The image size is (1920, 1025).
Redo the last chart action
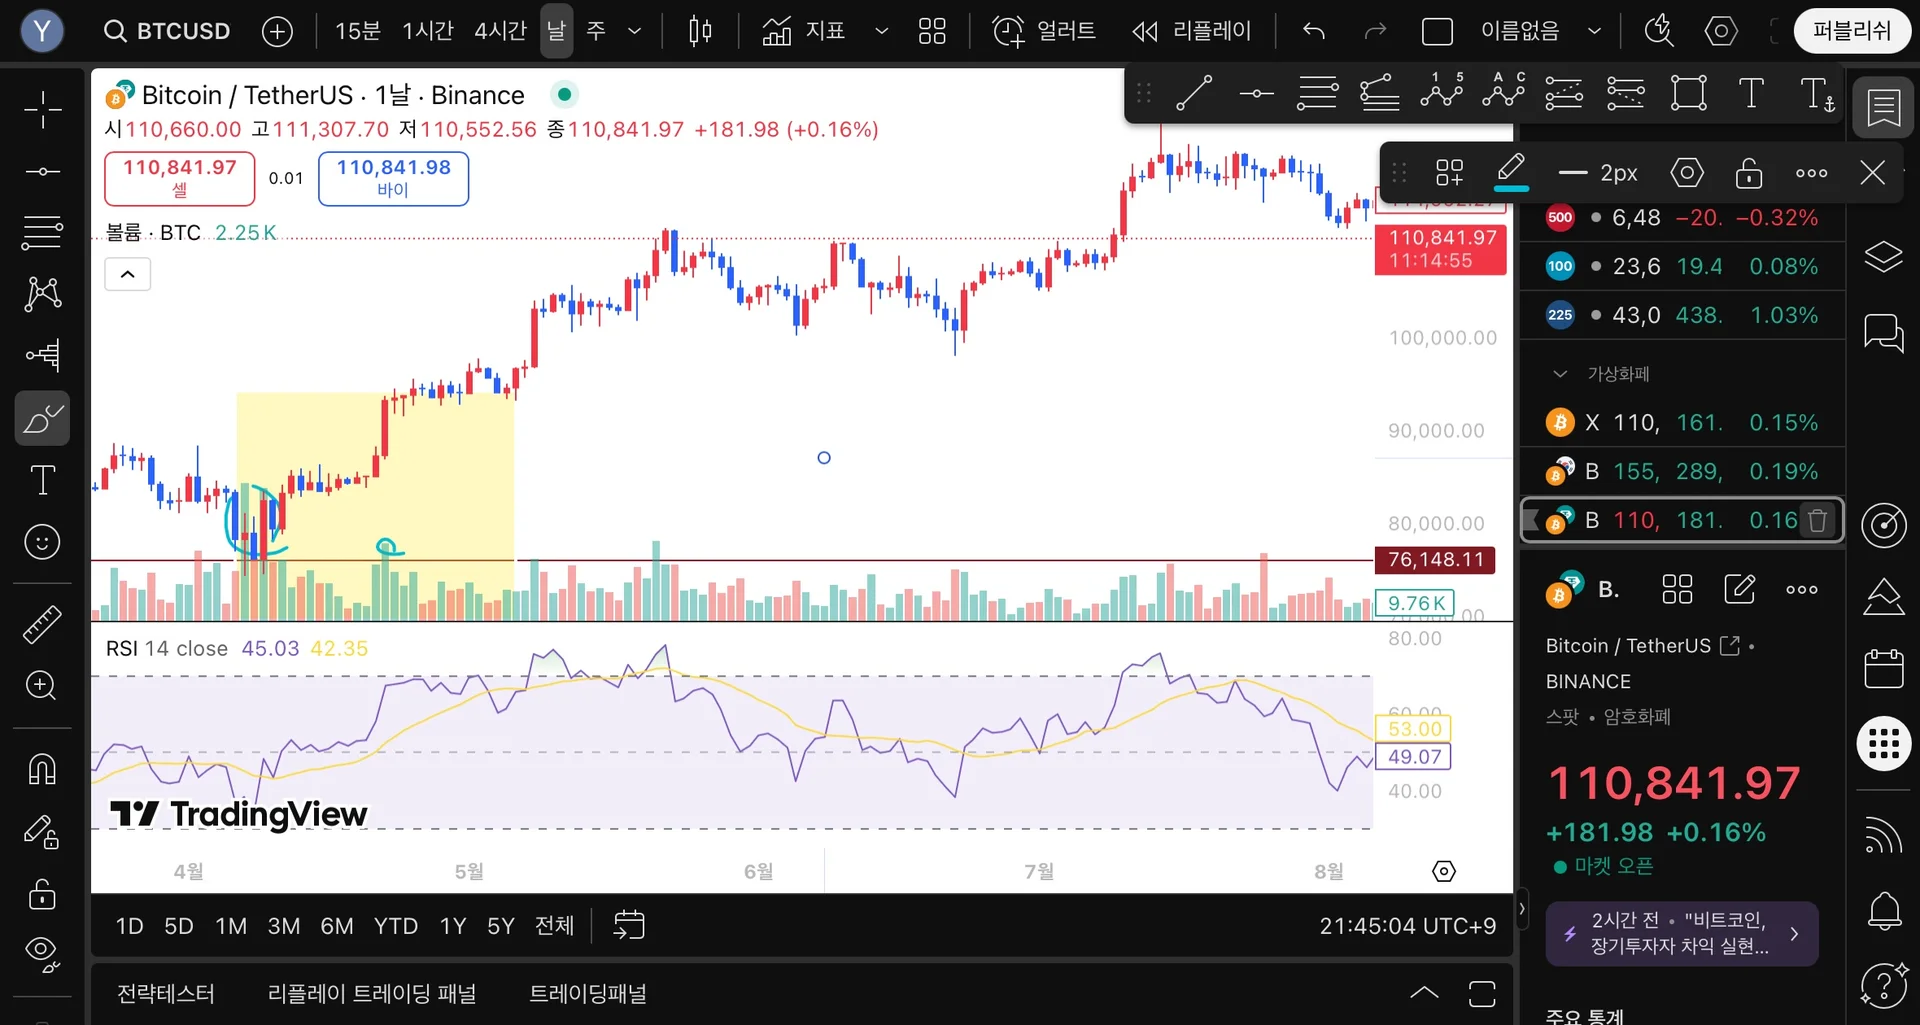1376,31
